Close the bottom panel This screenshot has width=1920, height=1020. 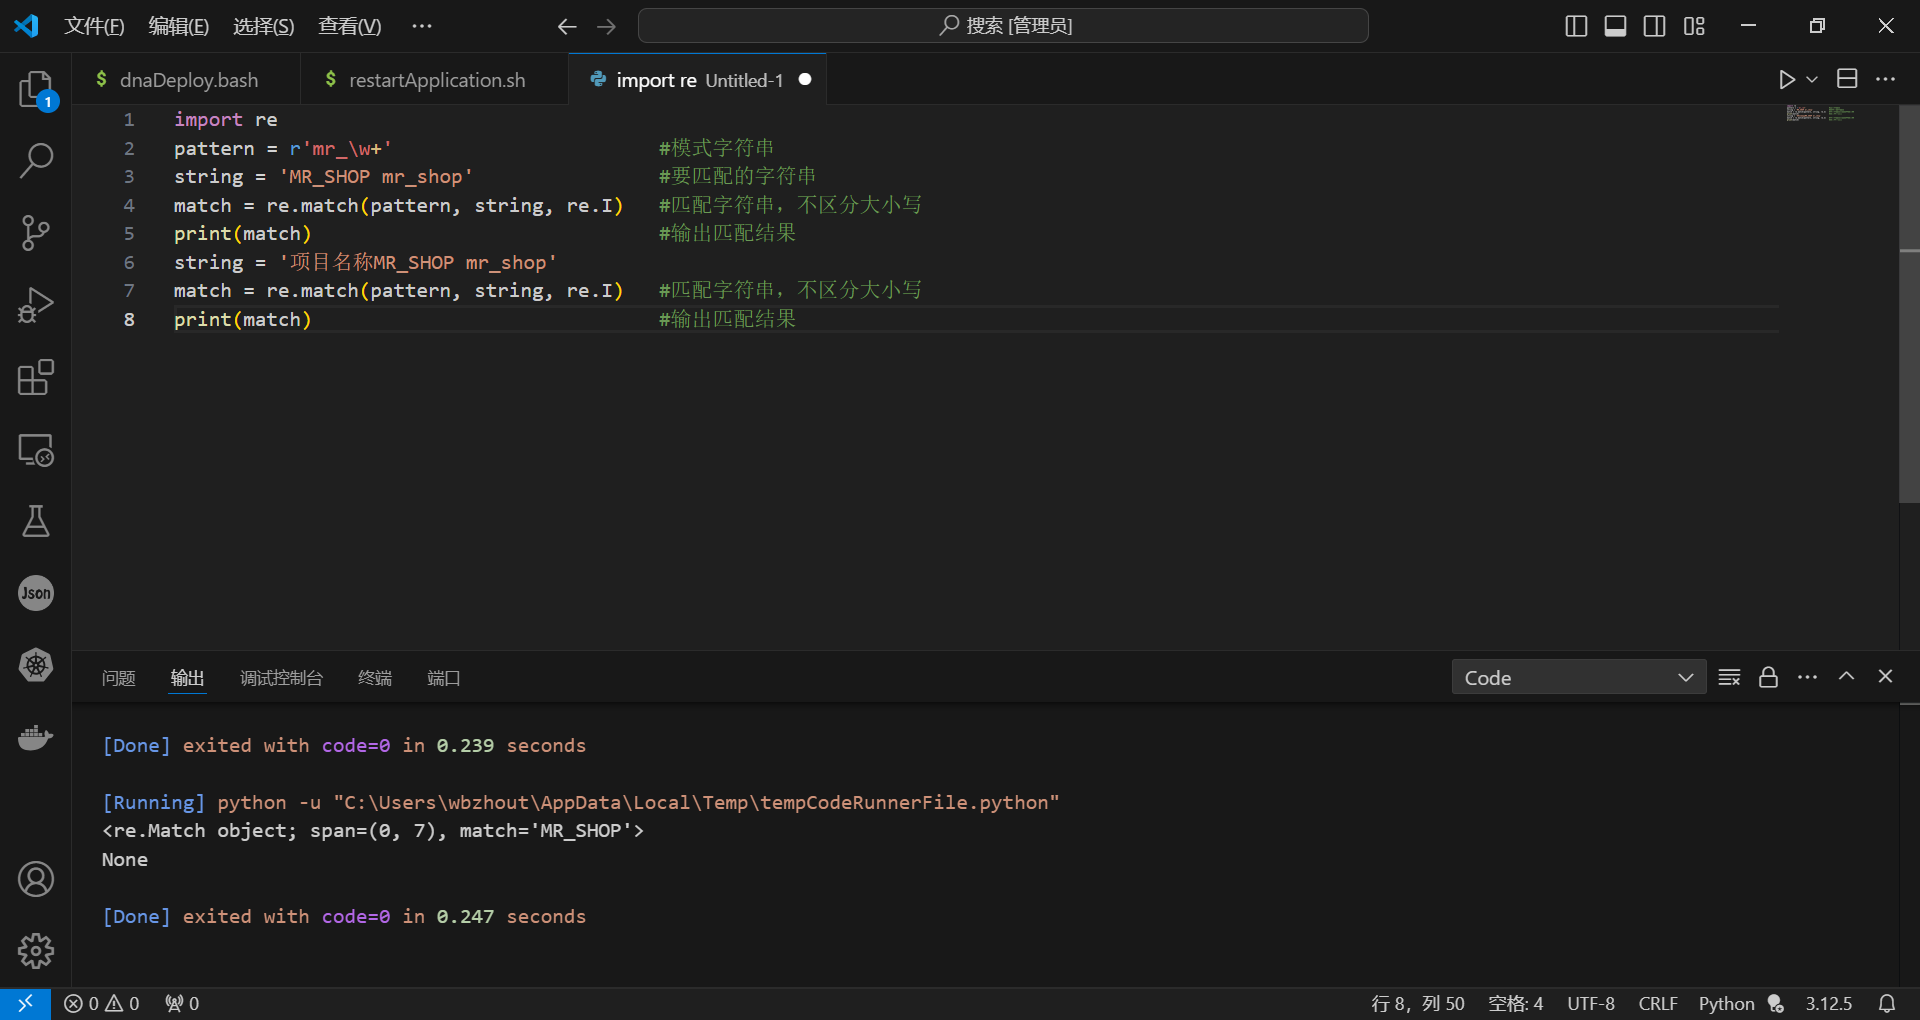click(x=1885, y=677)
